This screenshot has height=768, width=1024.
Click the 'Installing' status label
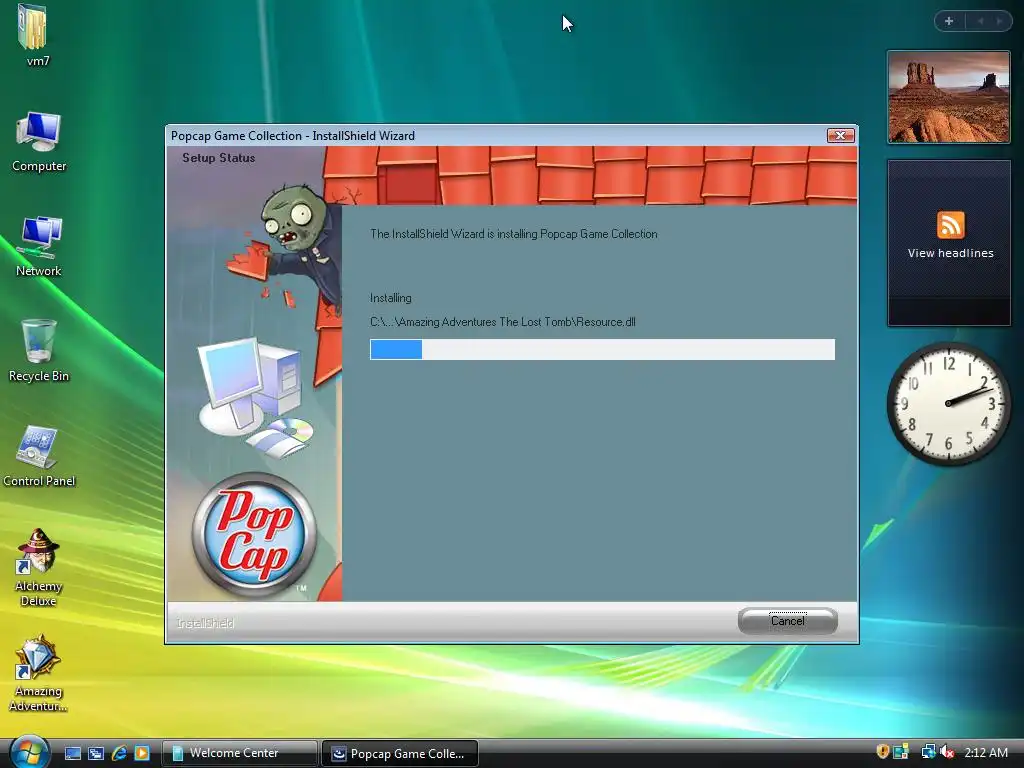click(x=391, y=298)
